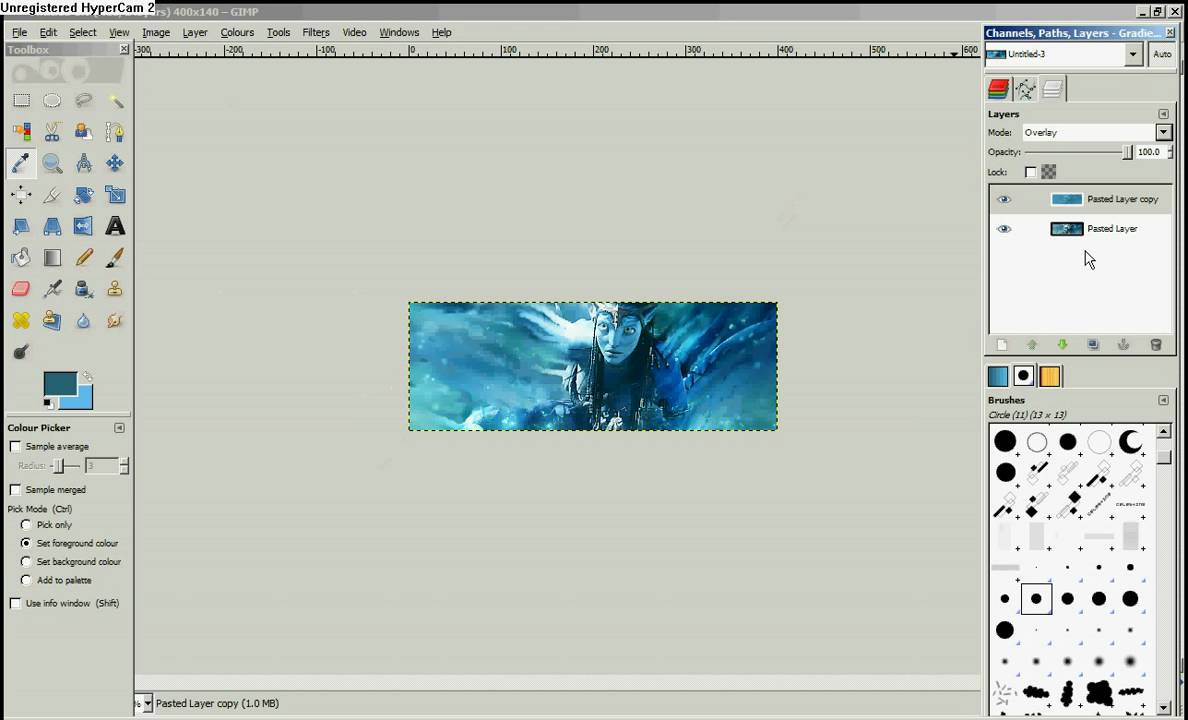
Task: Select the Text tool
Action: pos(115,226)
